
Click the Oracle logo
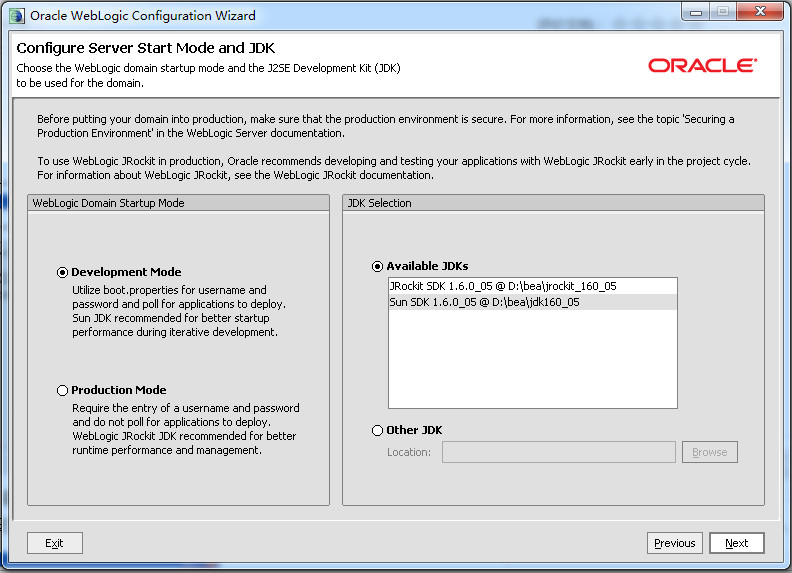pos(703,65)
